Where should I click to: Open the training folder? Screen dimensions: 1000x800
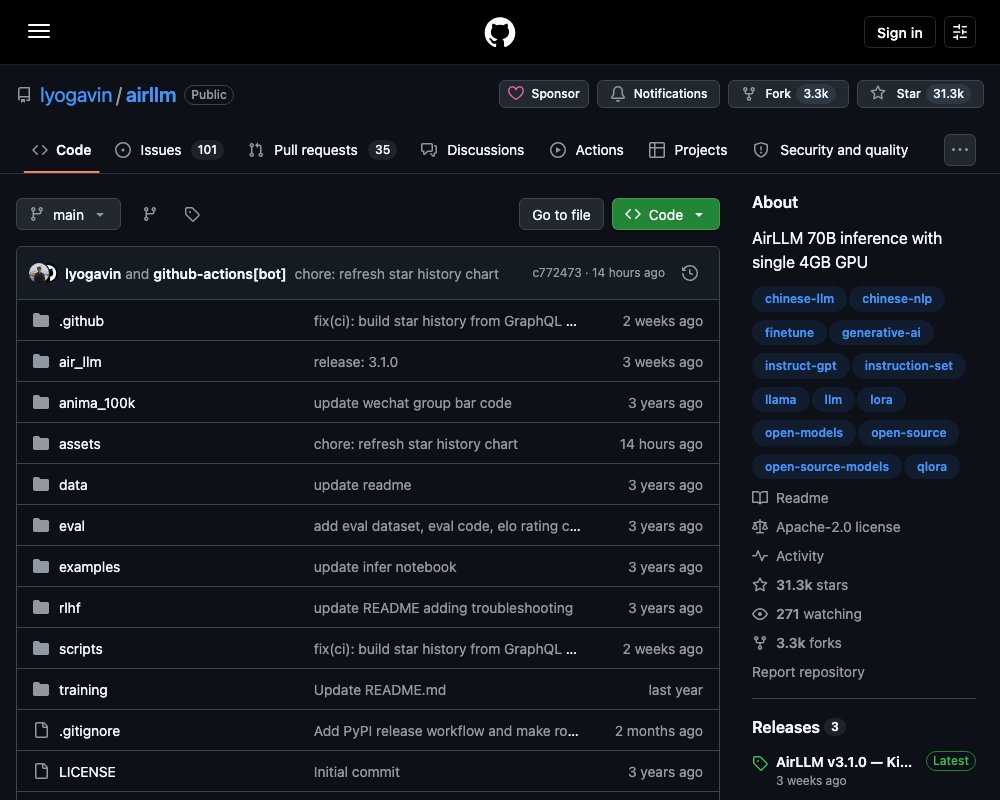point(83,690)
